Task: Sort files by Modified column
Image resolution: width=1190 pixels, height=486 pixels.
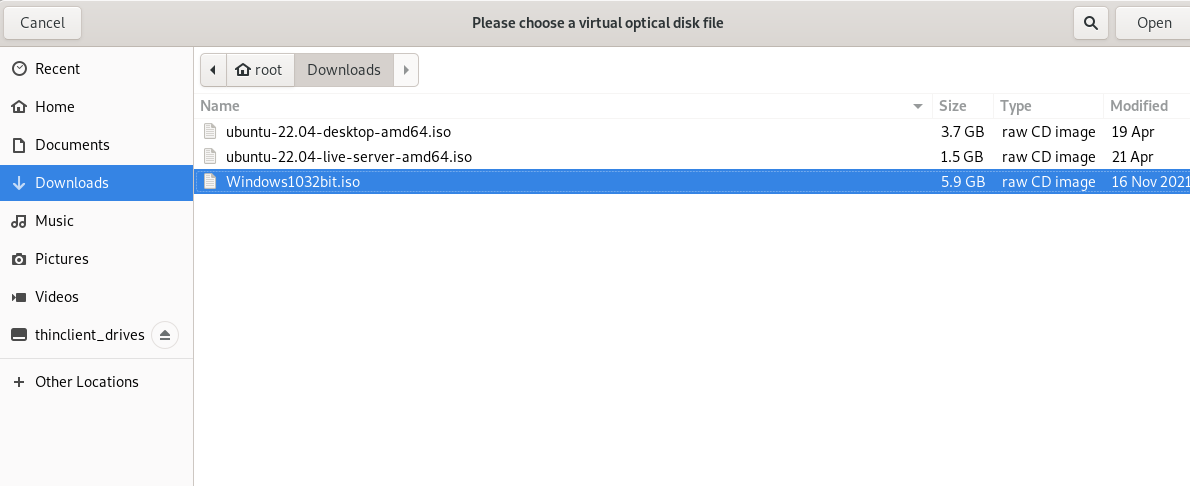Action: 1146,106
